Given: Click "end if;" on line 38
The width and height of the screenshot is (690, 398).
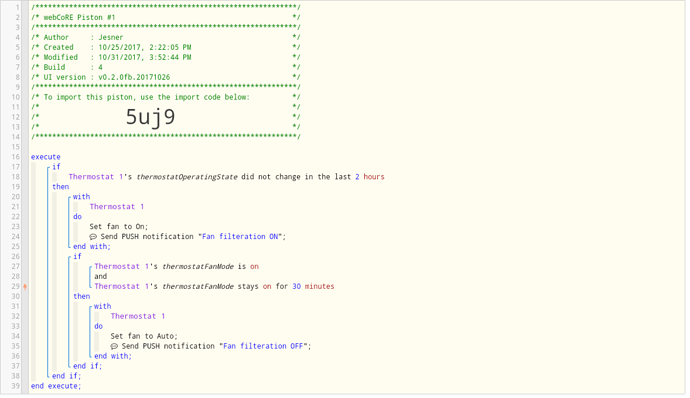Looking at the screenshot, I should click(66, 376).
